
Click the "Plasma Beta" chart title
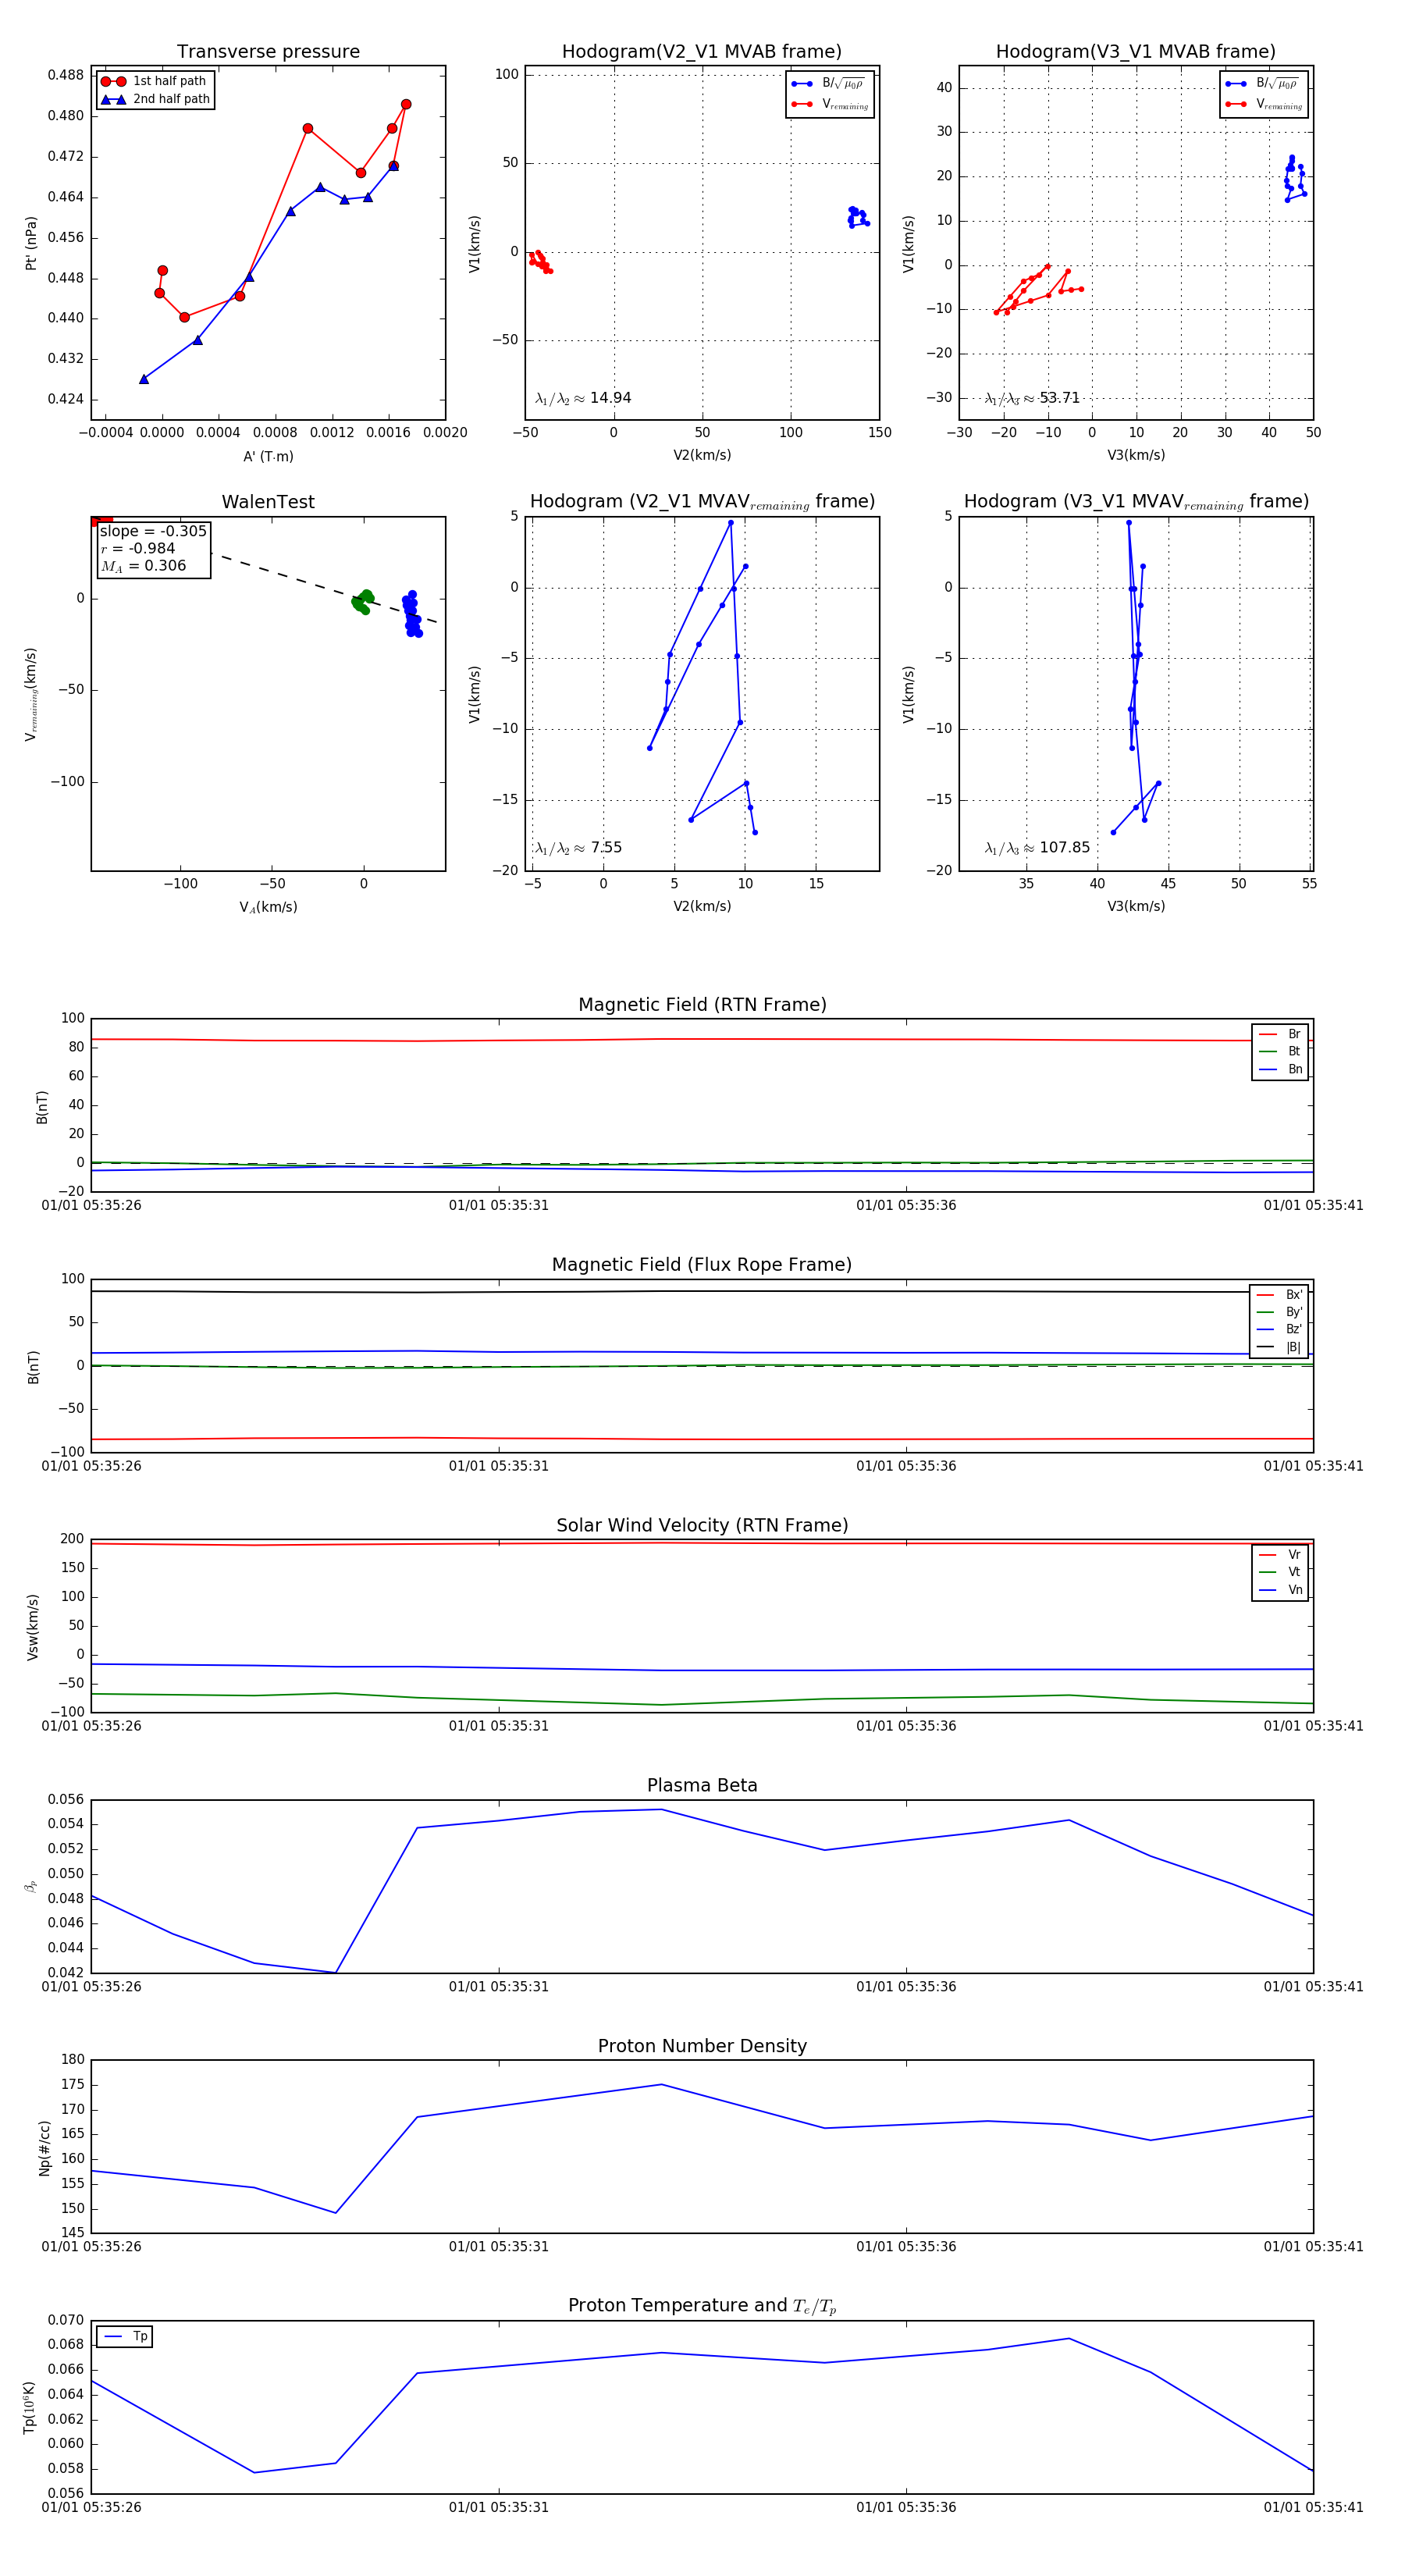point(702,1785)
